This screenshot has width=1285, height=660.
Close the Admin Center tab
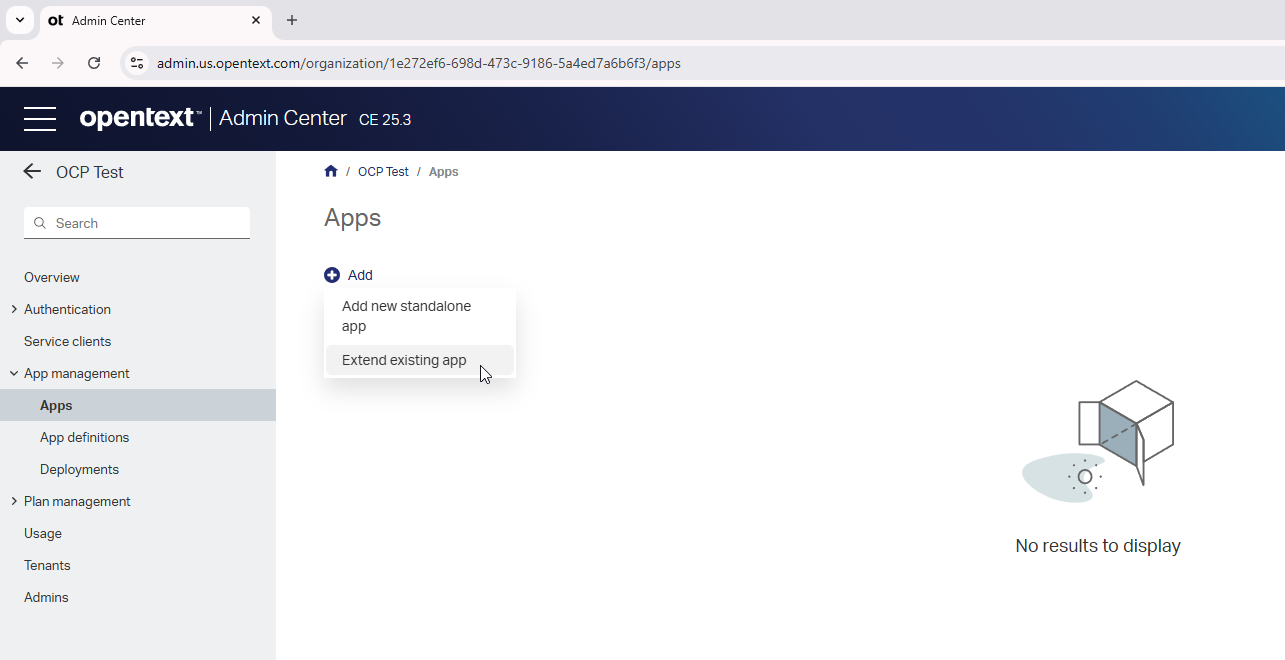click(x=256, y=20)
